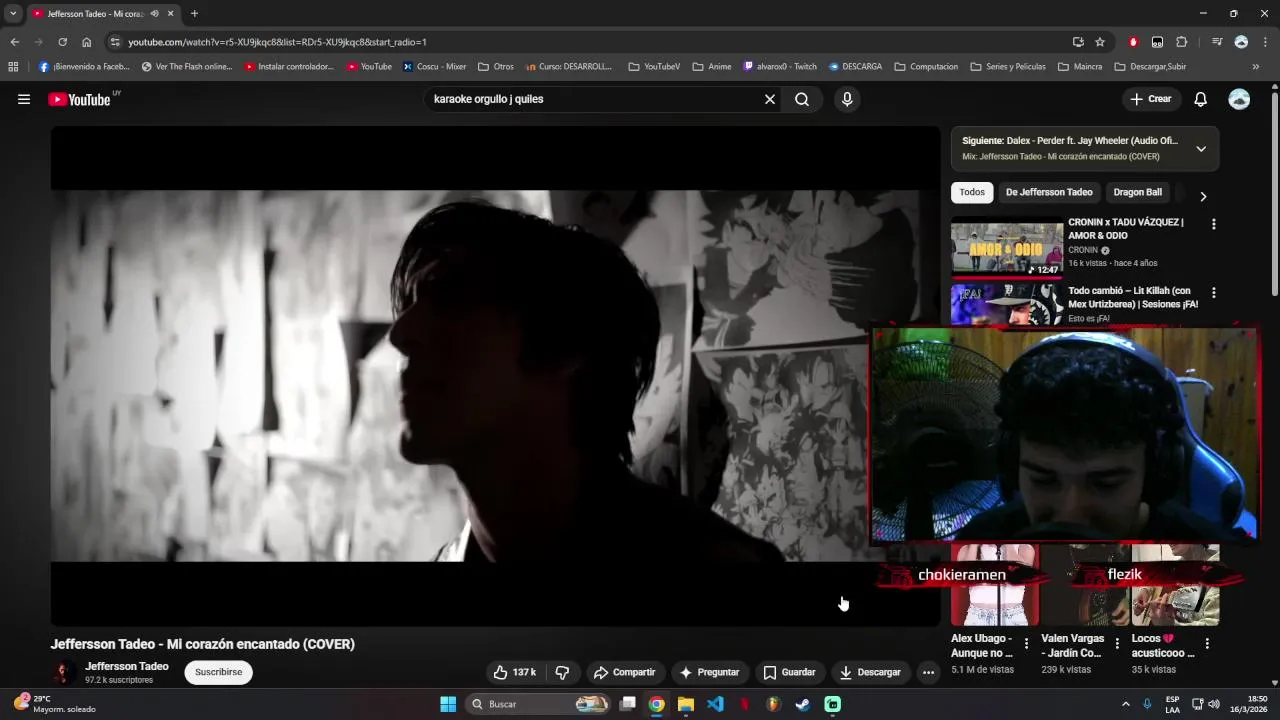The width and height of the screenshot is (1280, 720).
Task: Open the Otros bookmarks folder
Action: [x=496, y=67]
